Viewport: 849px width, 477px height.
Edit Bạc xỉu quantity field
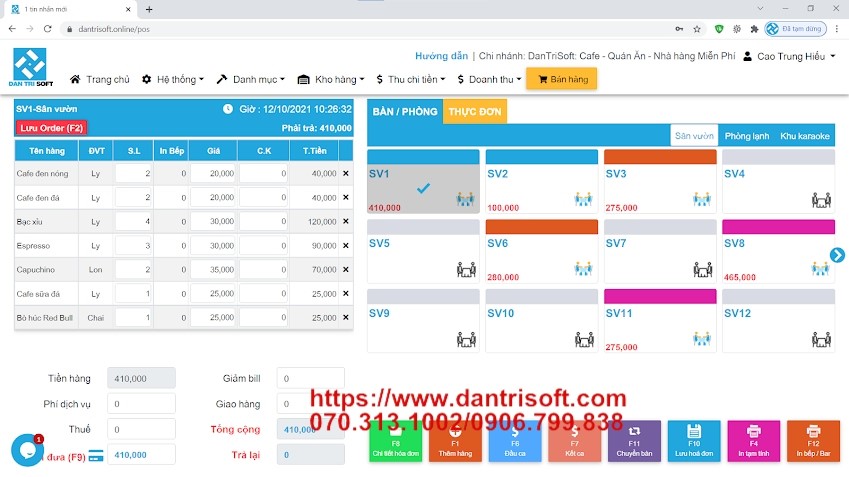pos(133,221)
